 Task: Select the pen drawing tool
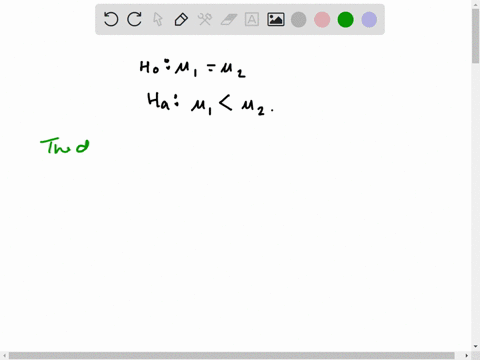point(181,19)
